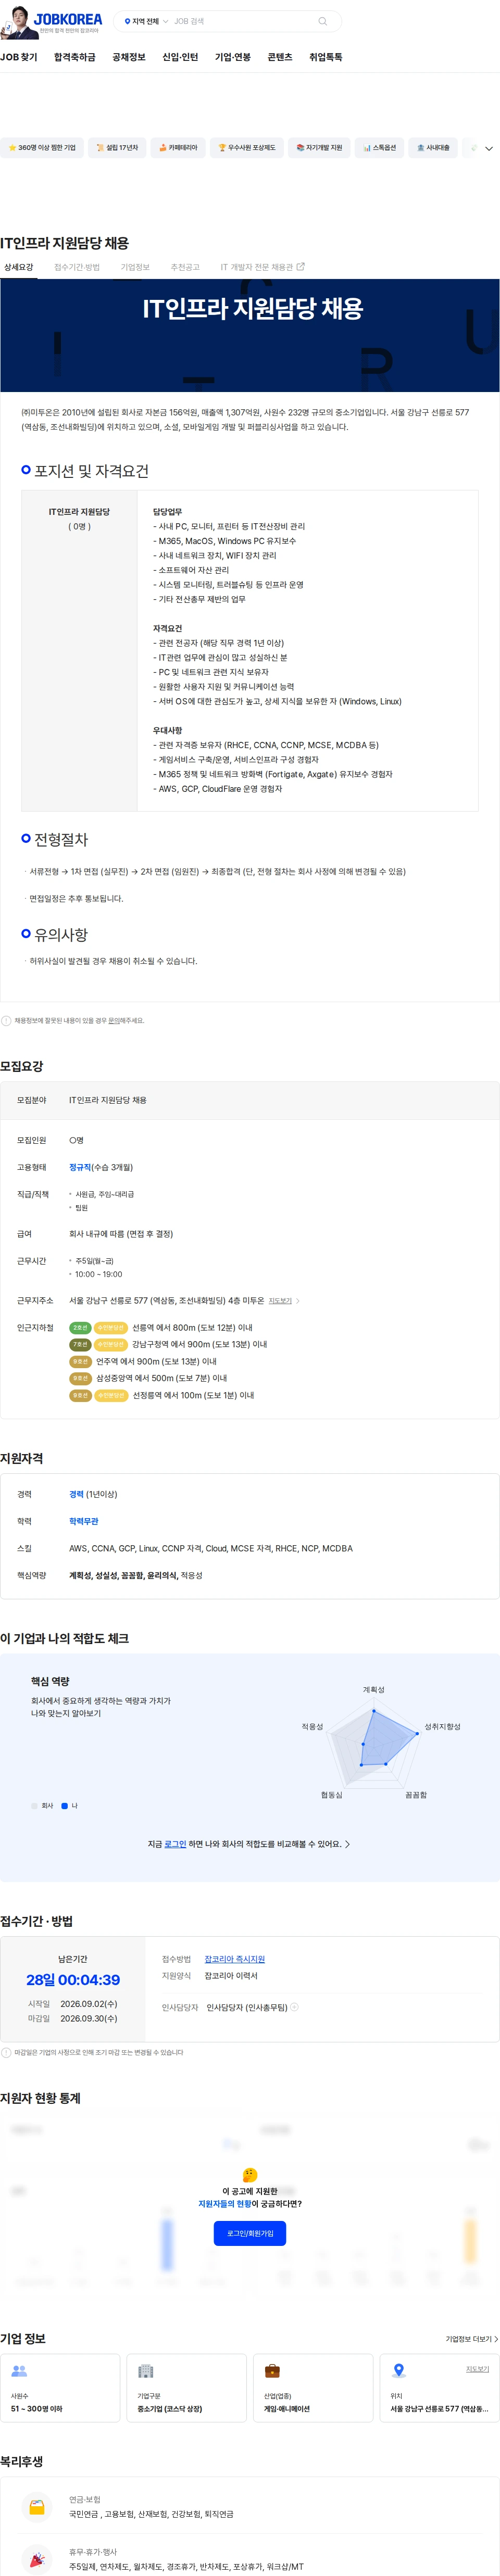The height and width of the screenshot is (2576, 500).
Task: Open 지도보기 next to 근무지주소
Action: [x=280, y=1301]
